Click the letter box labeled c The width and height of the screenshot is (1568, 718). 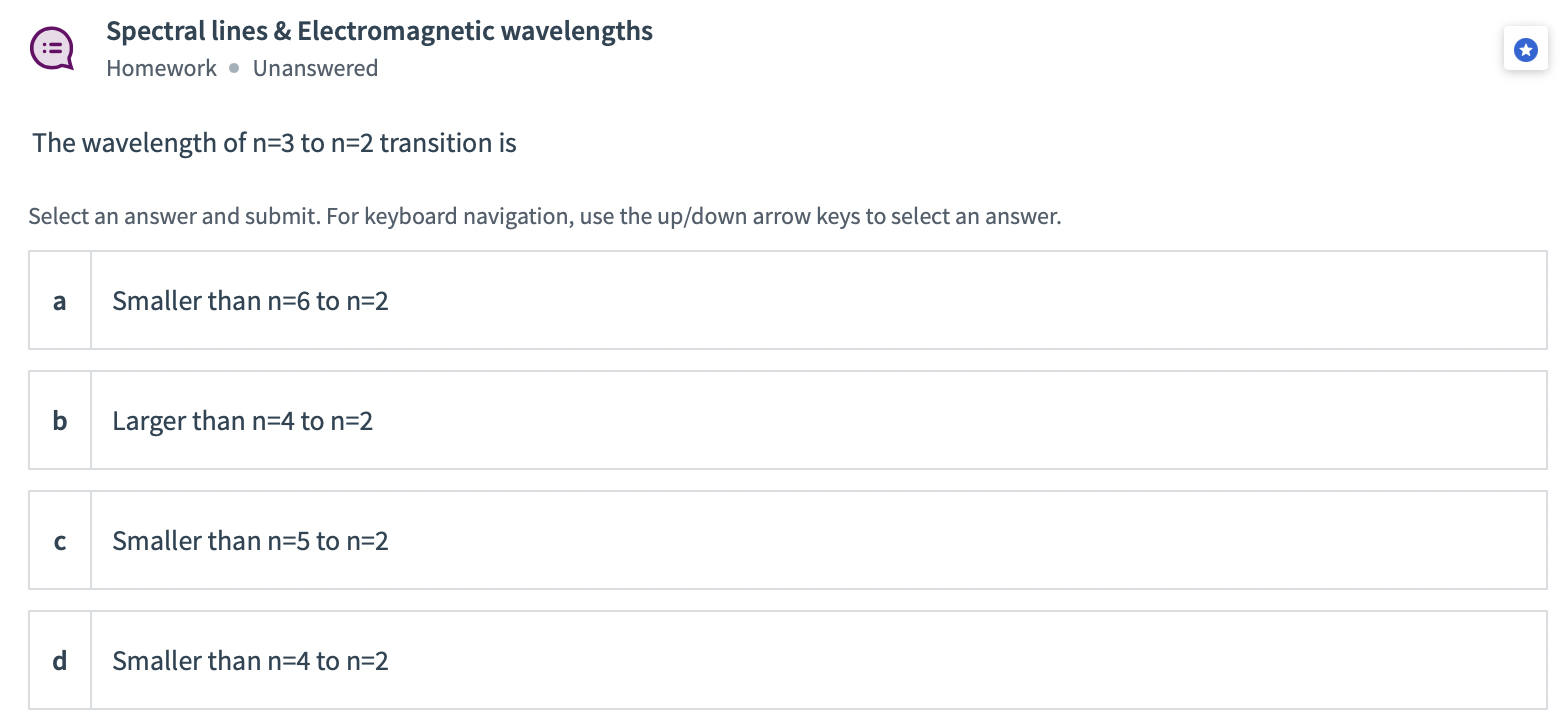pyautogui.click(x=60, y=540)
